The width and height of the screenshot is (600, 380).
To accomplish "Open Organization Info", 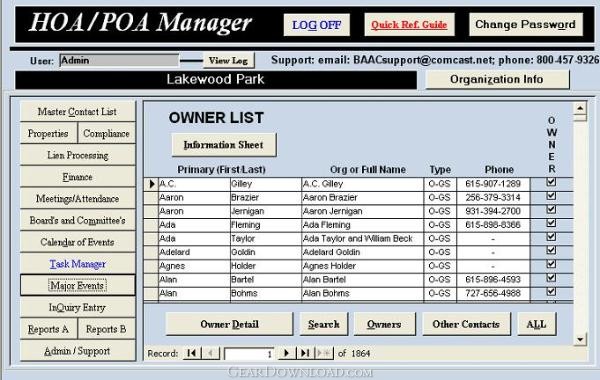I will tap(497, 79).
